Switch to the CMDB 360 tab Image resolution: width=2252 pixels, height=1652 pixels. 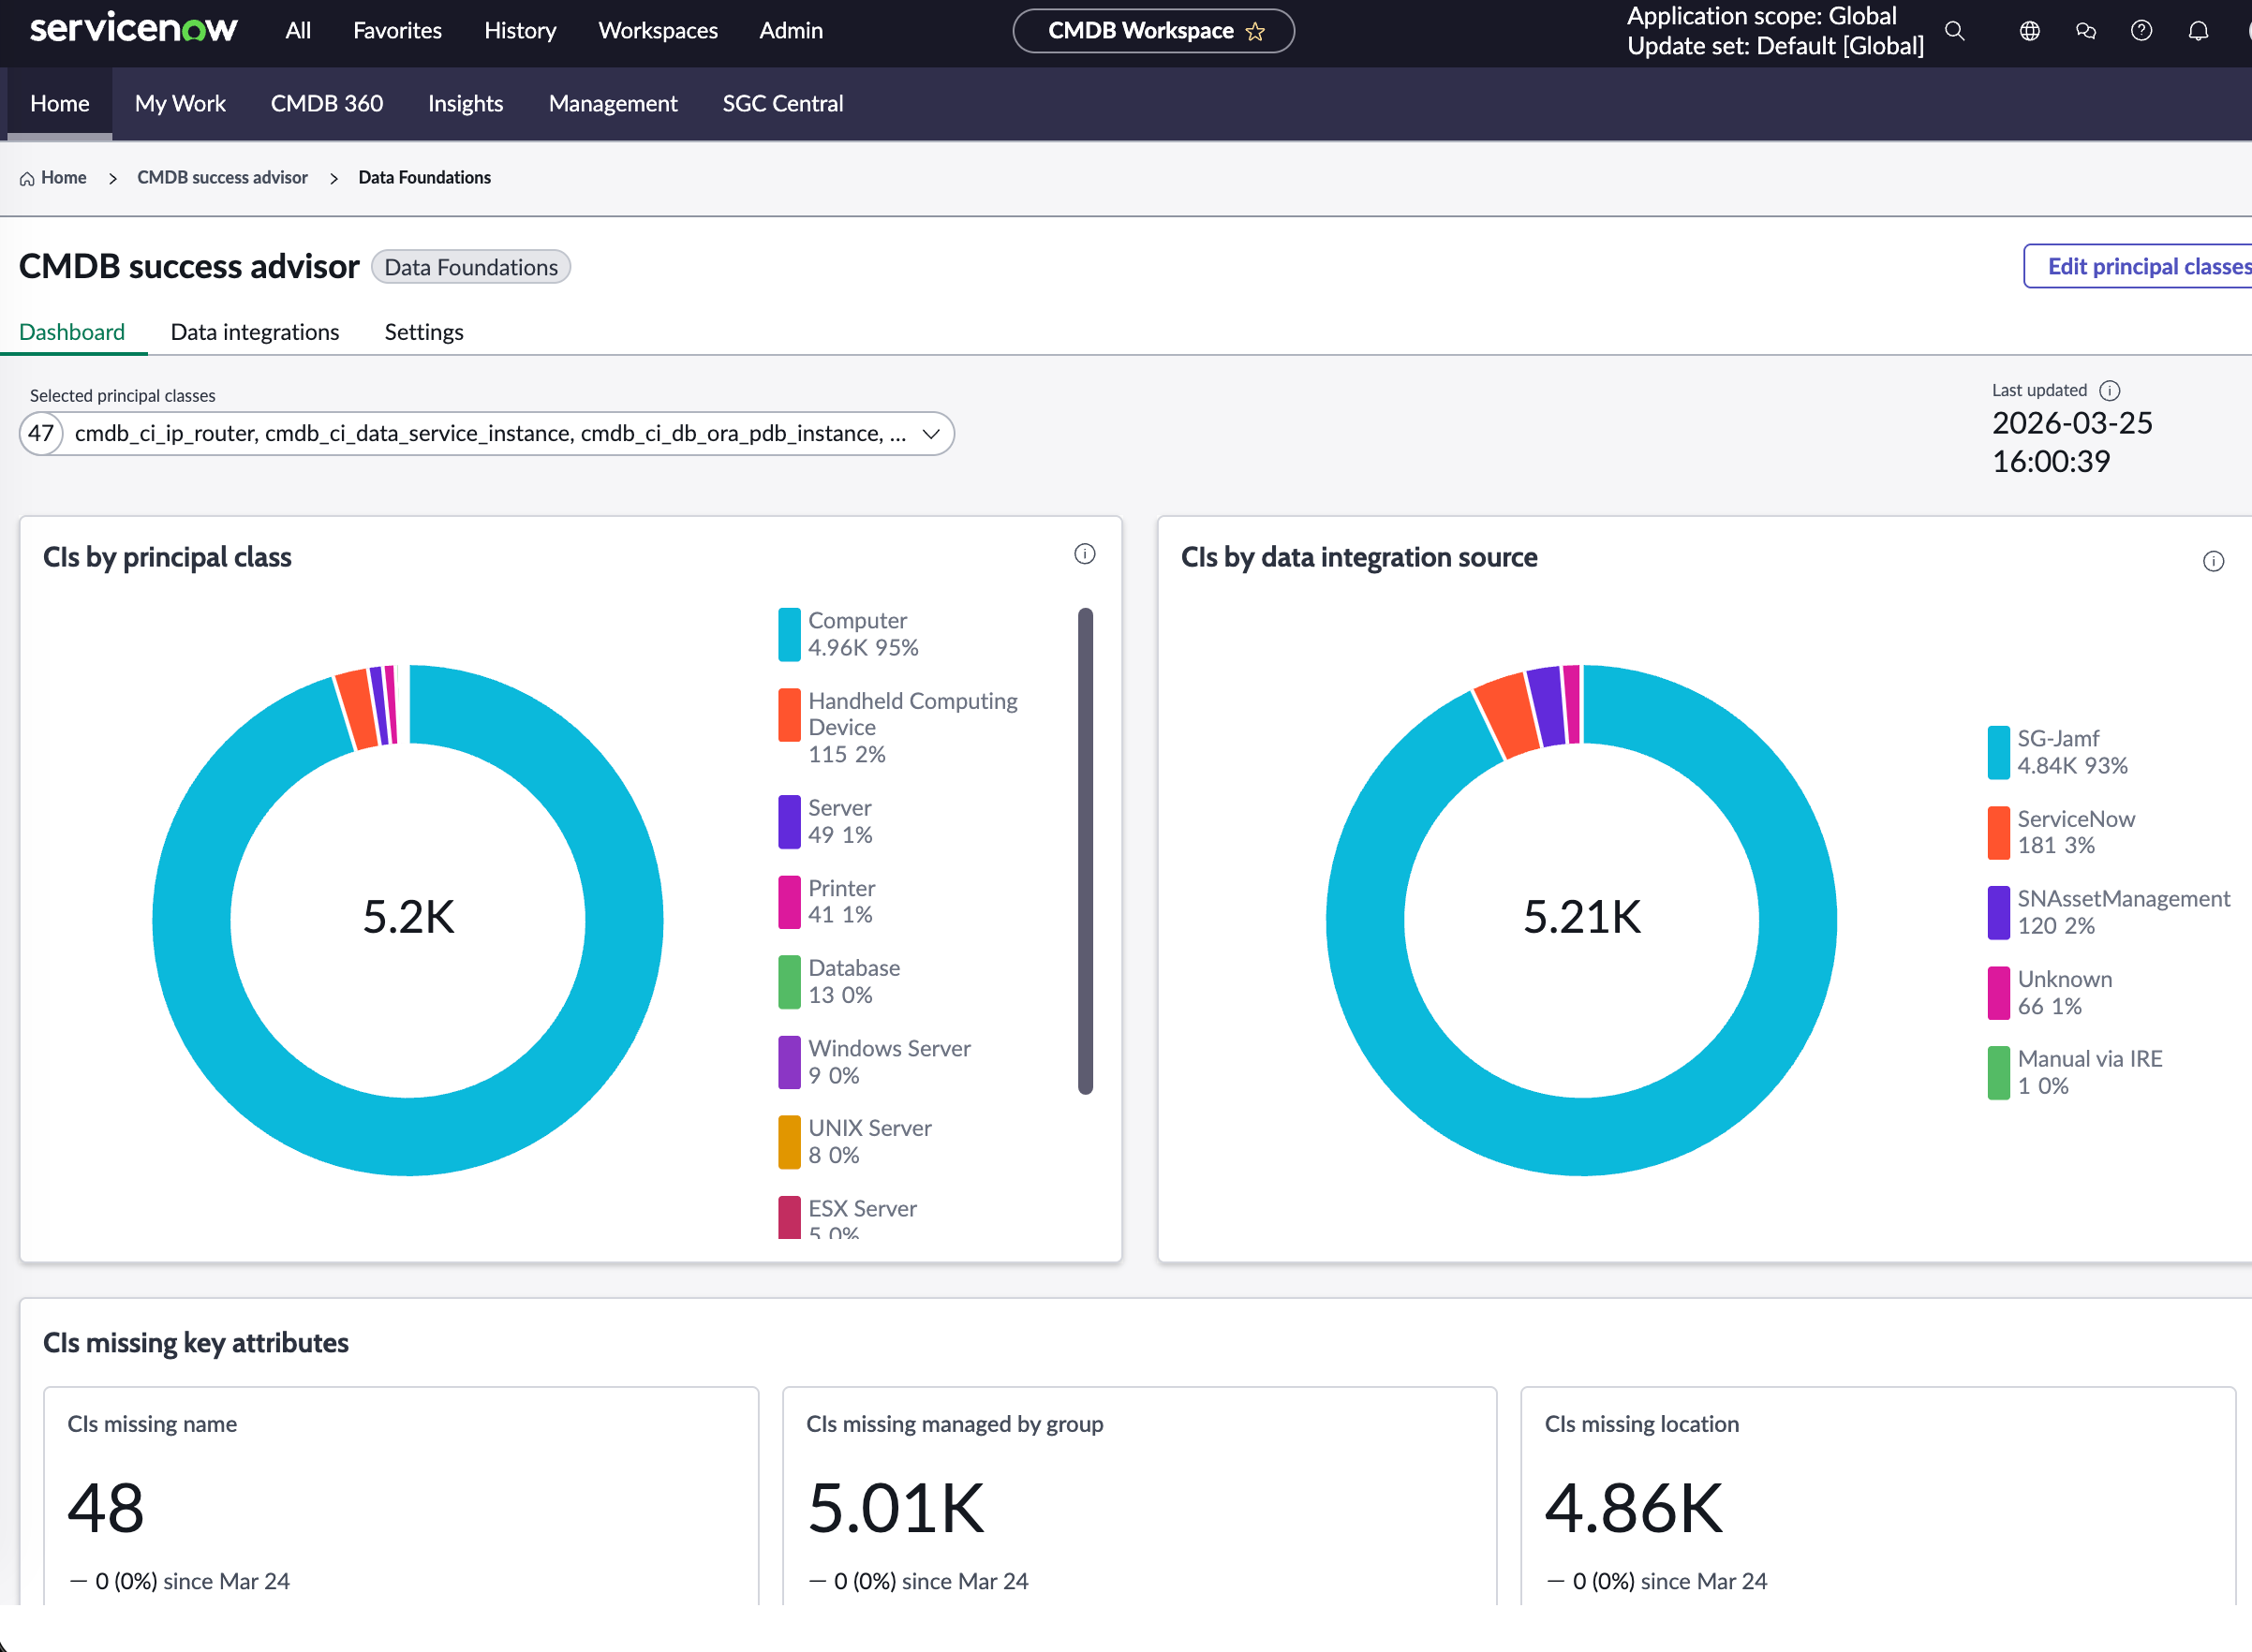(327, 103)
